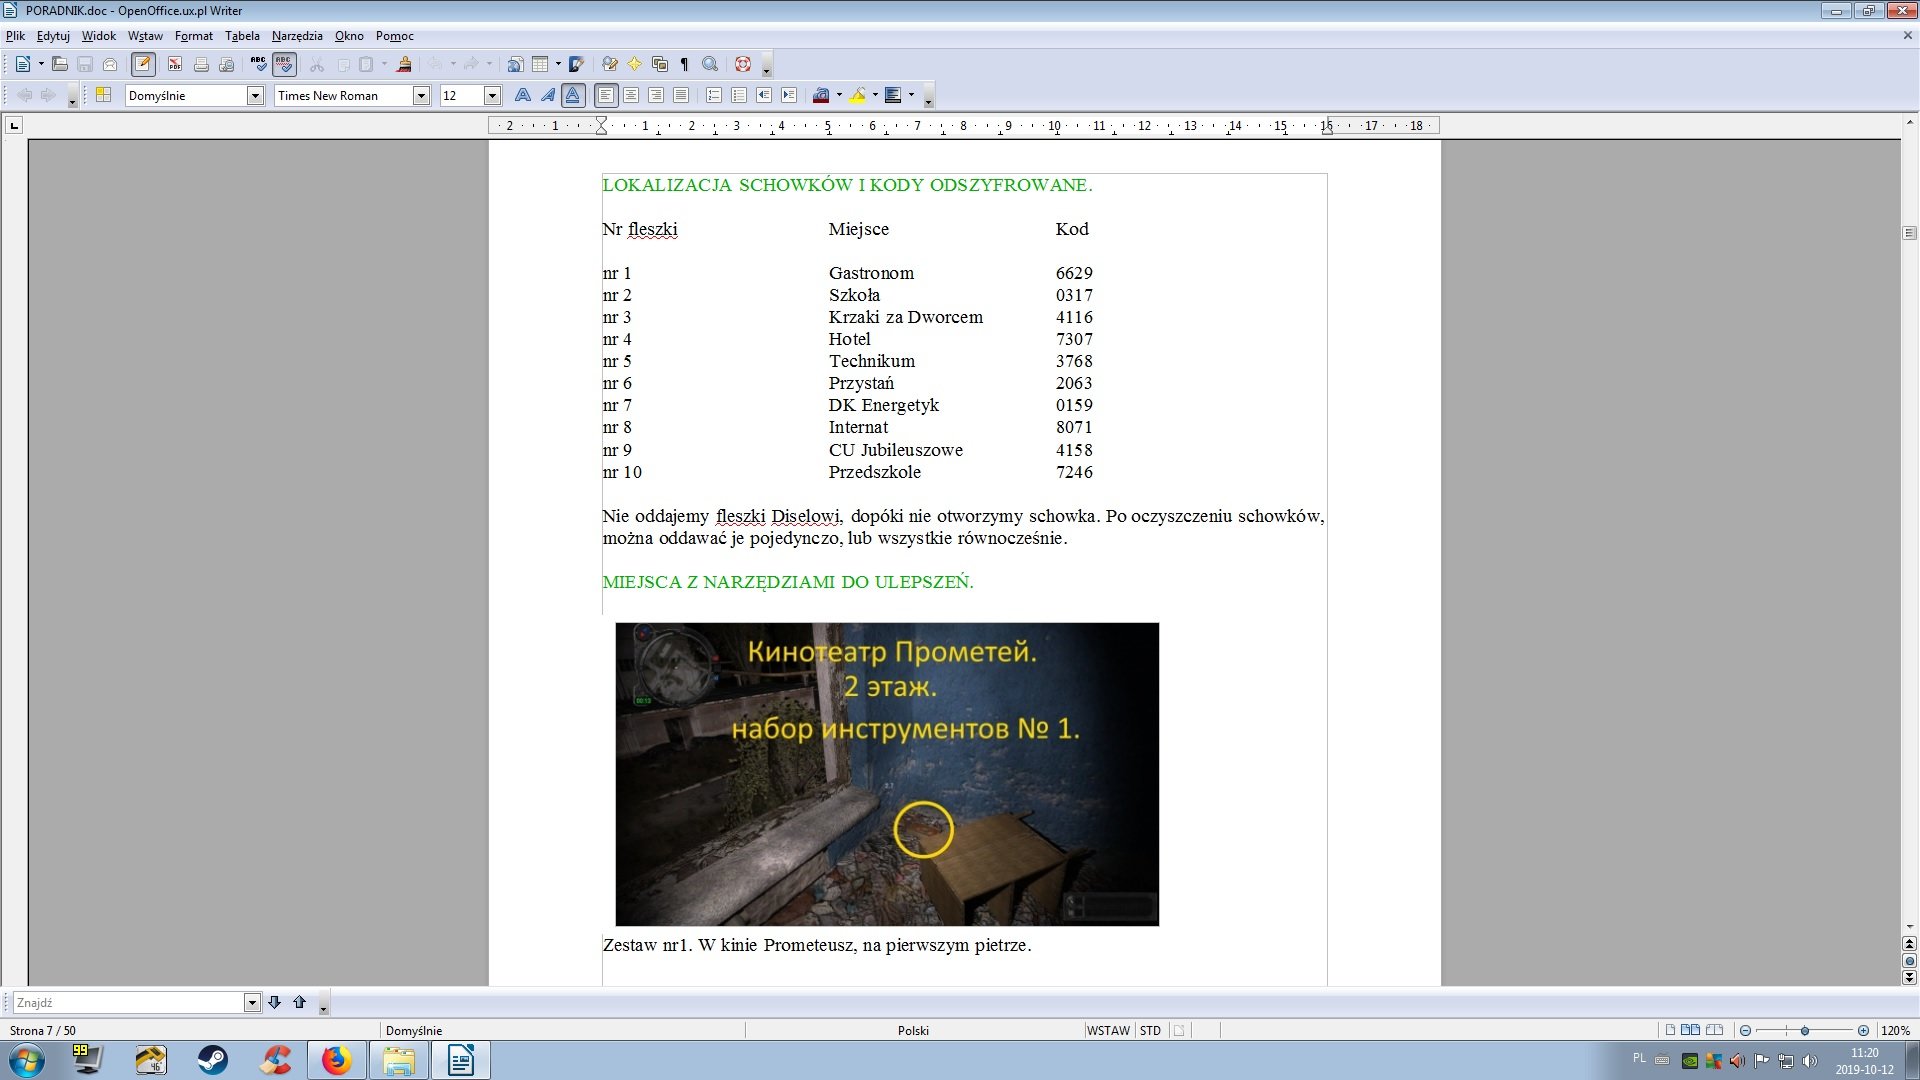Export directly as PDF
Viewport: 1920px width, 1080px height.
pos(175,64)
